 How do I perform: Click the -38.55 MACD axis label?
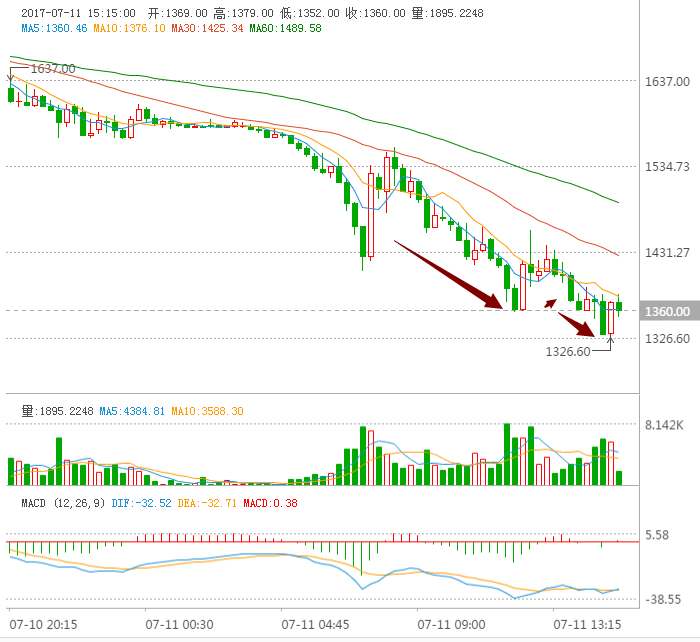click(x=663, y=600)
